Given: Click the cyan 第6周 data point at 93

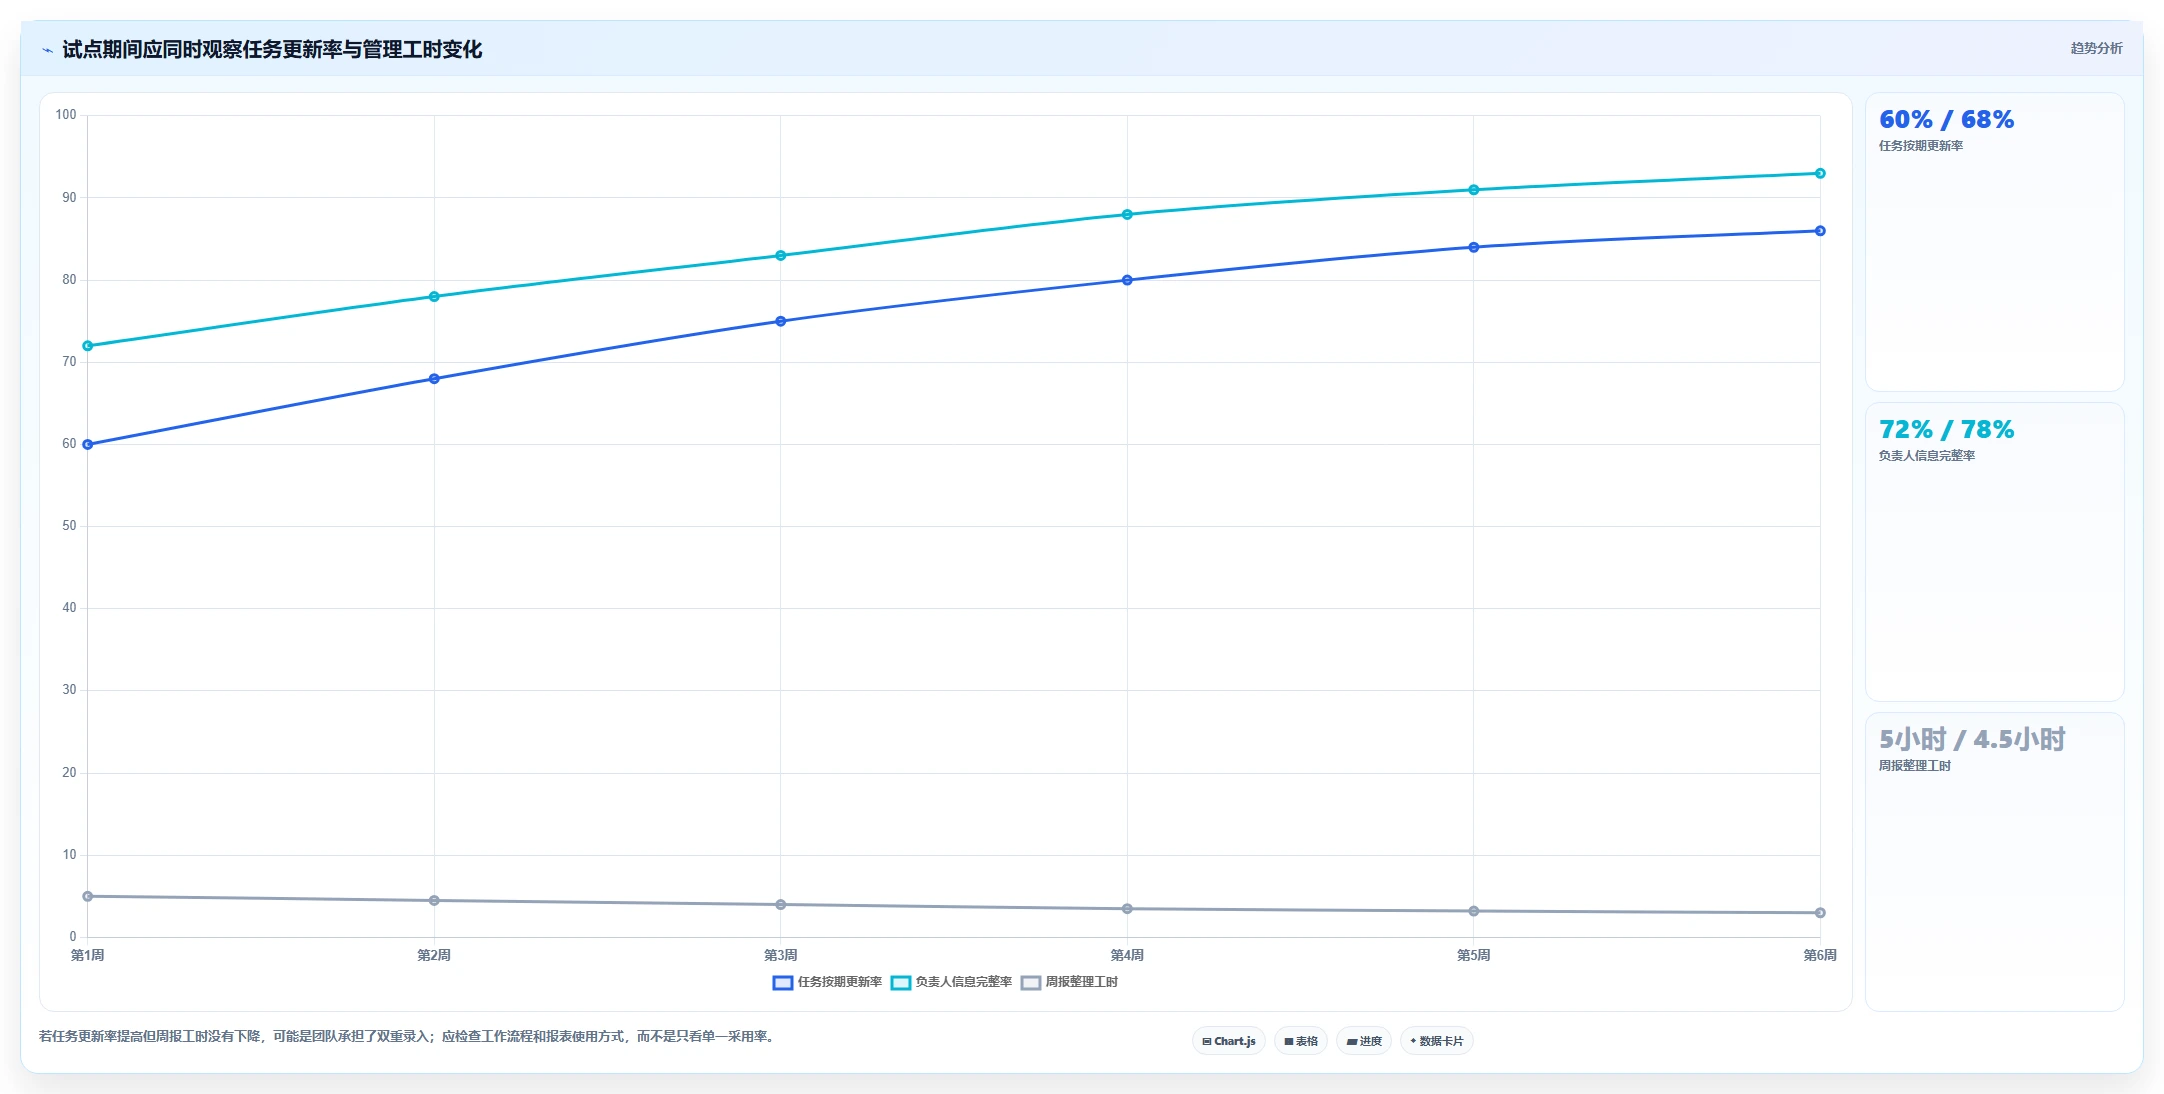Looking at the screenshot, I should click(x=1820, y=173).
